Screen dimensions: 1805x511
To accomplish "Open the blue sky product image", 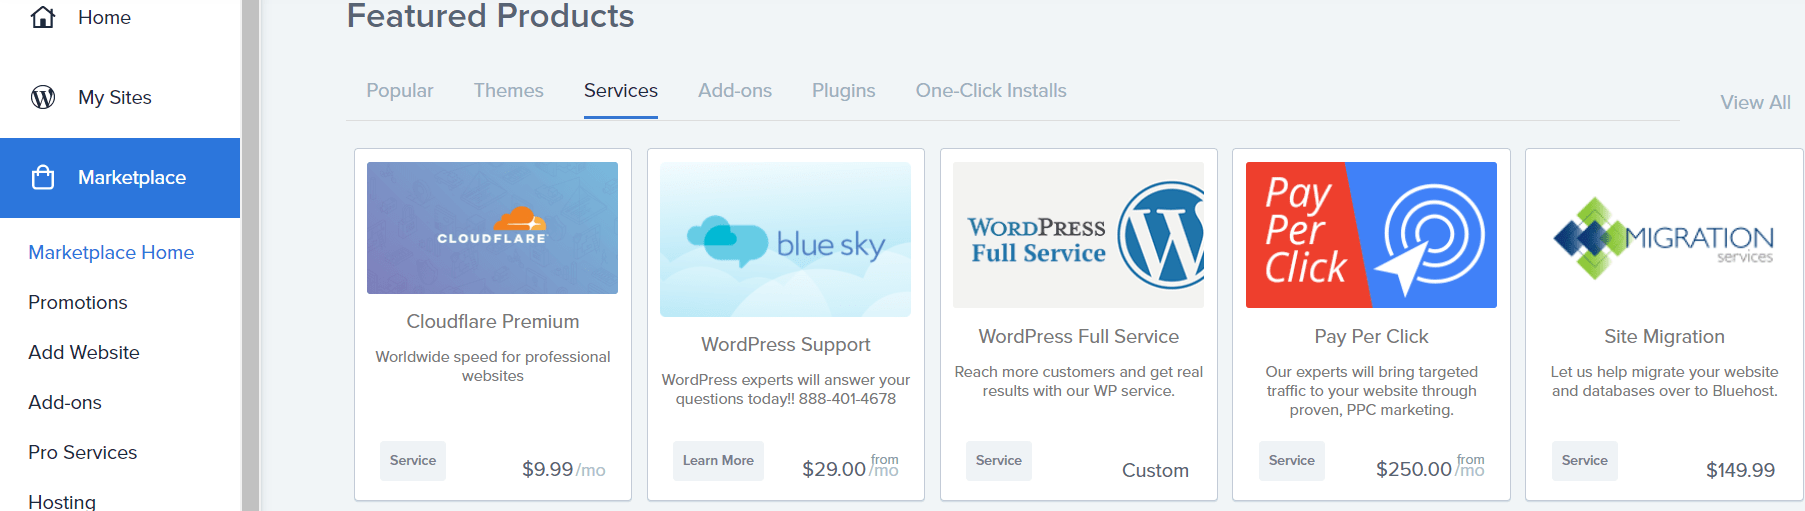I will 785,239.
